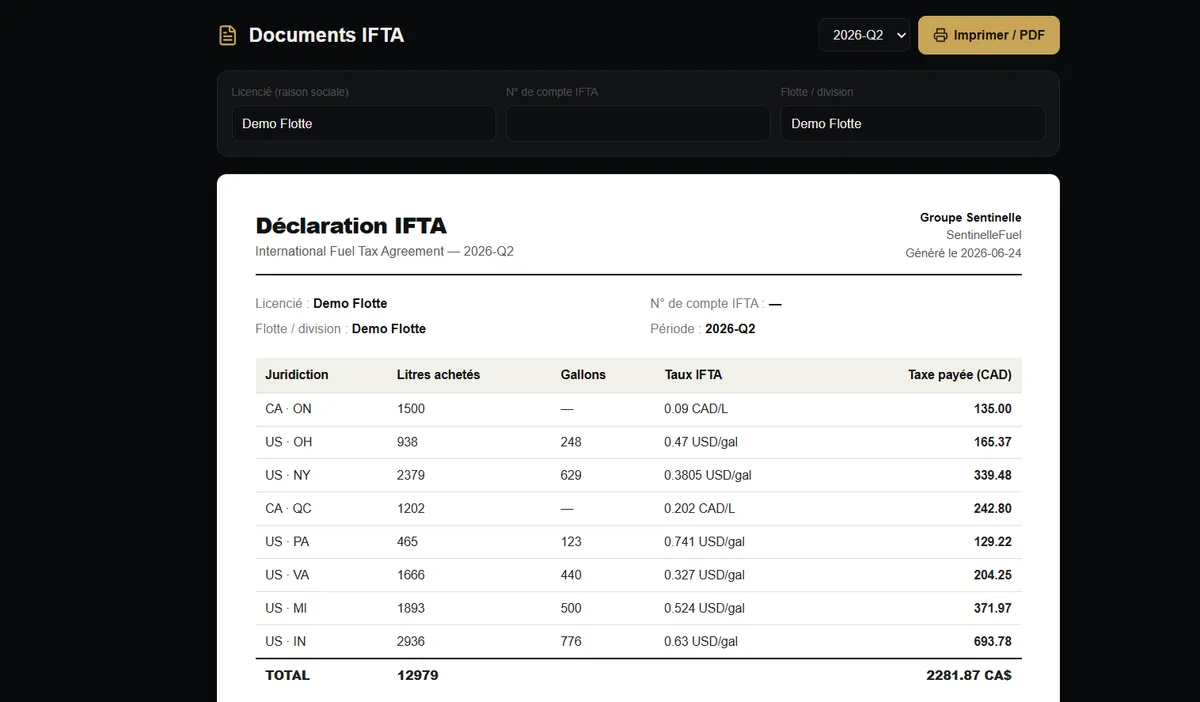This screenshot has height=702, width=1200.
Task: Click the Licencié (raison sociale) input field
Action: [x=363, y=124]
